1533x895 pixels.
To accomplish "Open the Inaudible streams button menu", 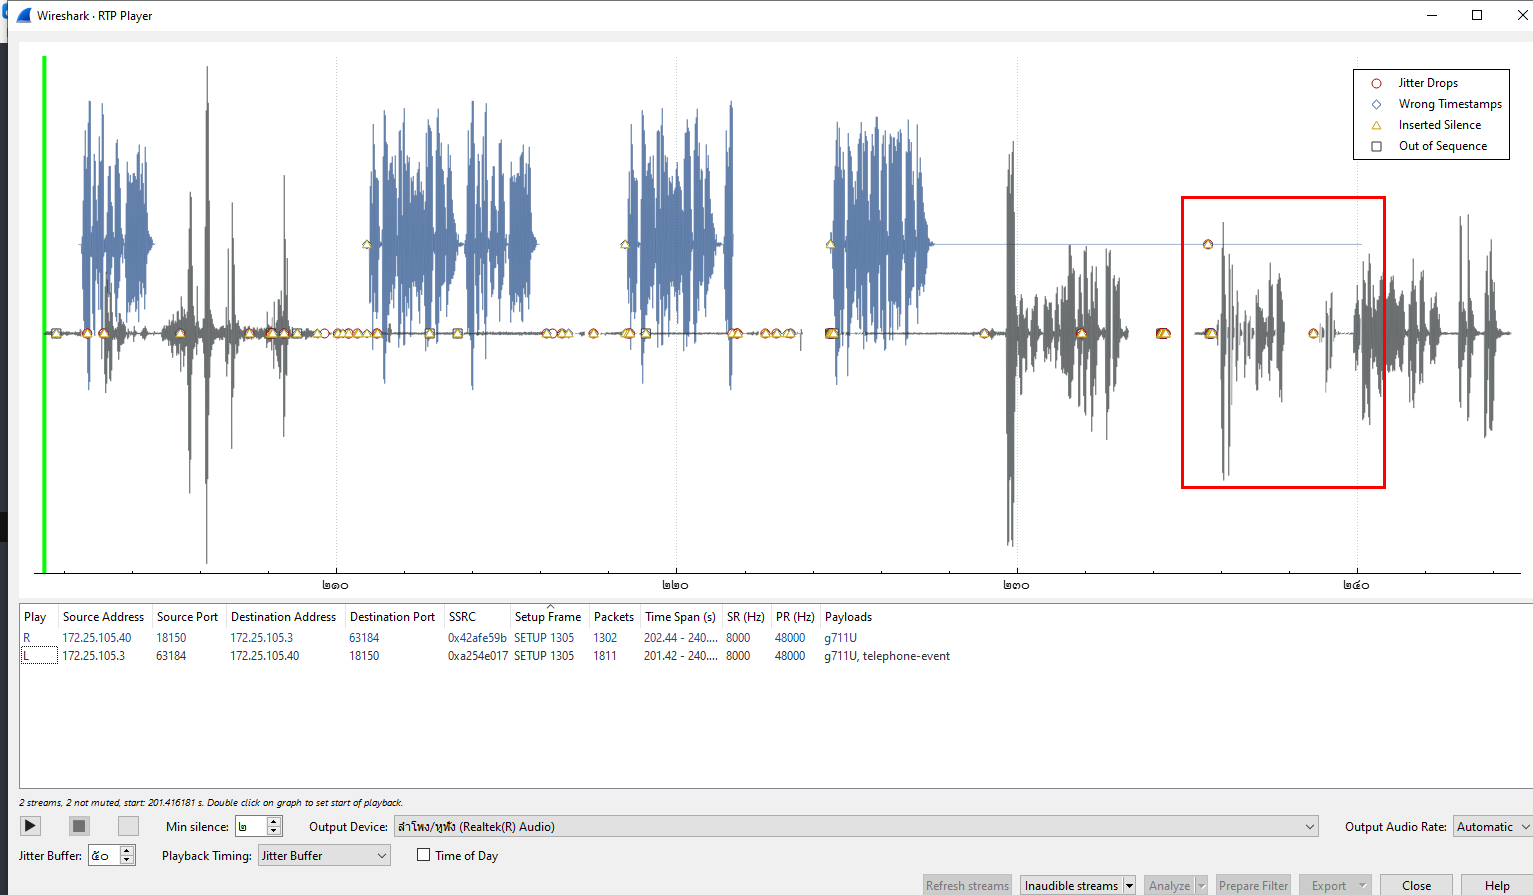I will (x=1129, y=886).
